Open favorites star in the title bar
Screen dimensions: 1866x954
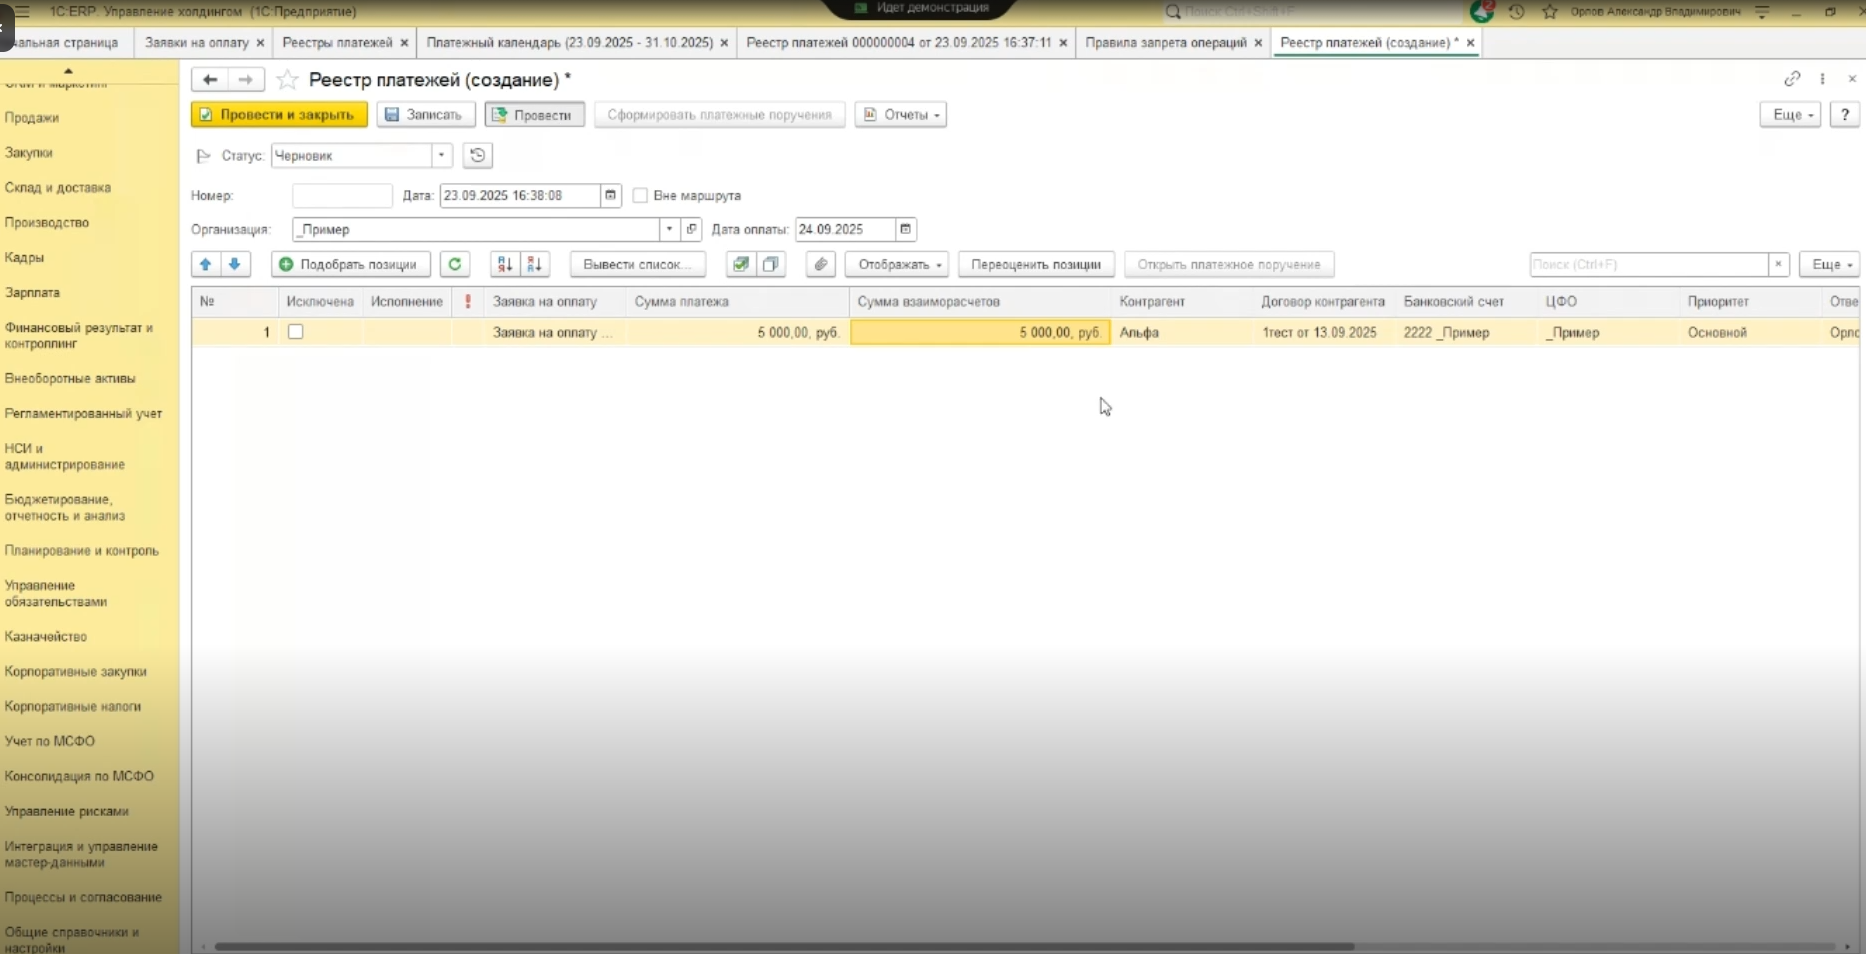[1550, 12]
